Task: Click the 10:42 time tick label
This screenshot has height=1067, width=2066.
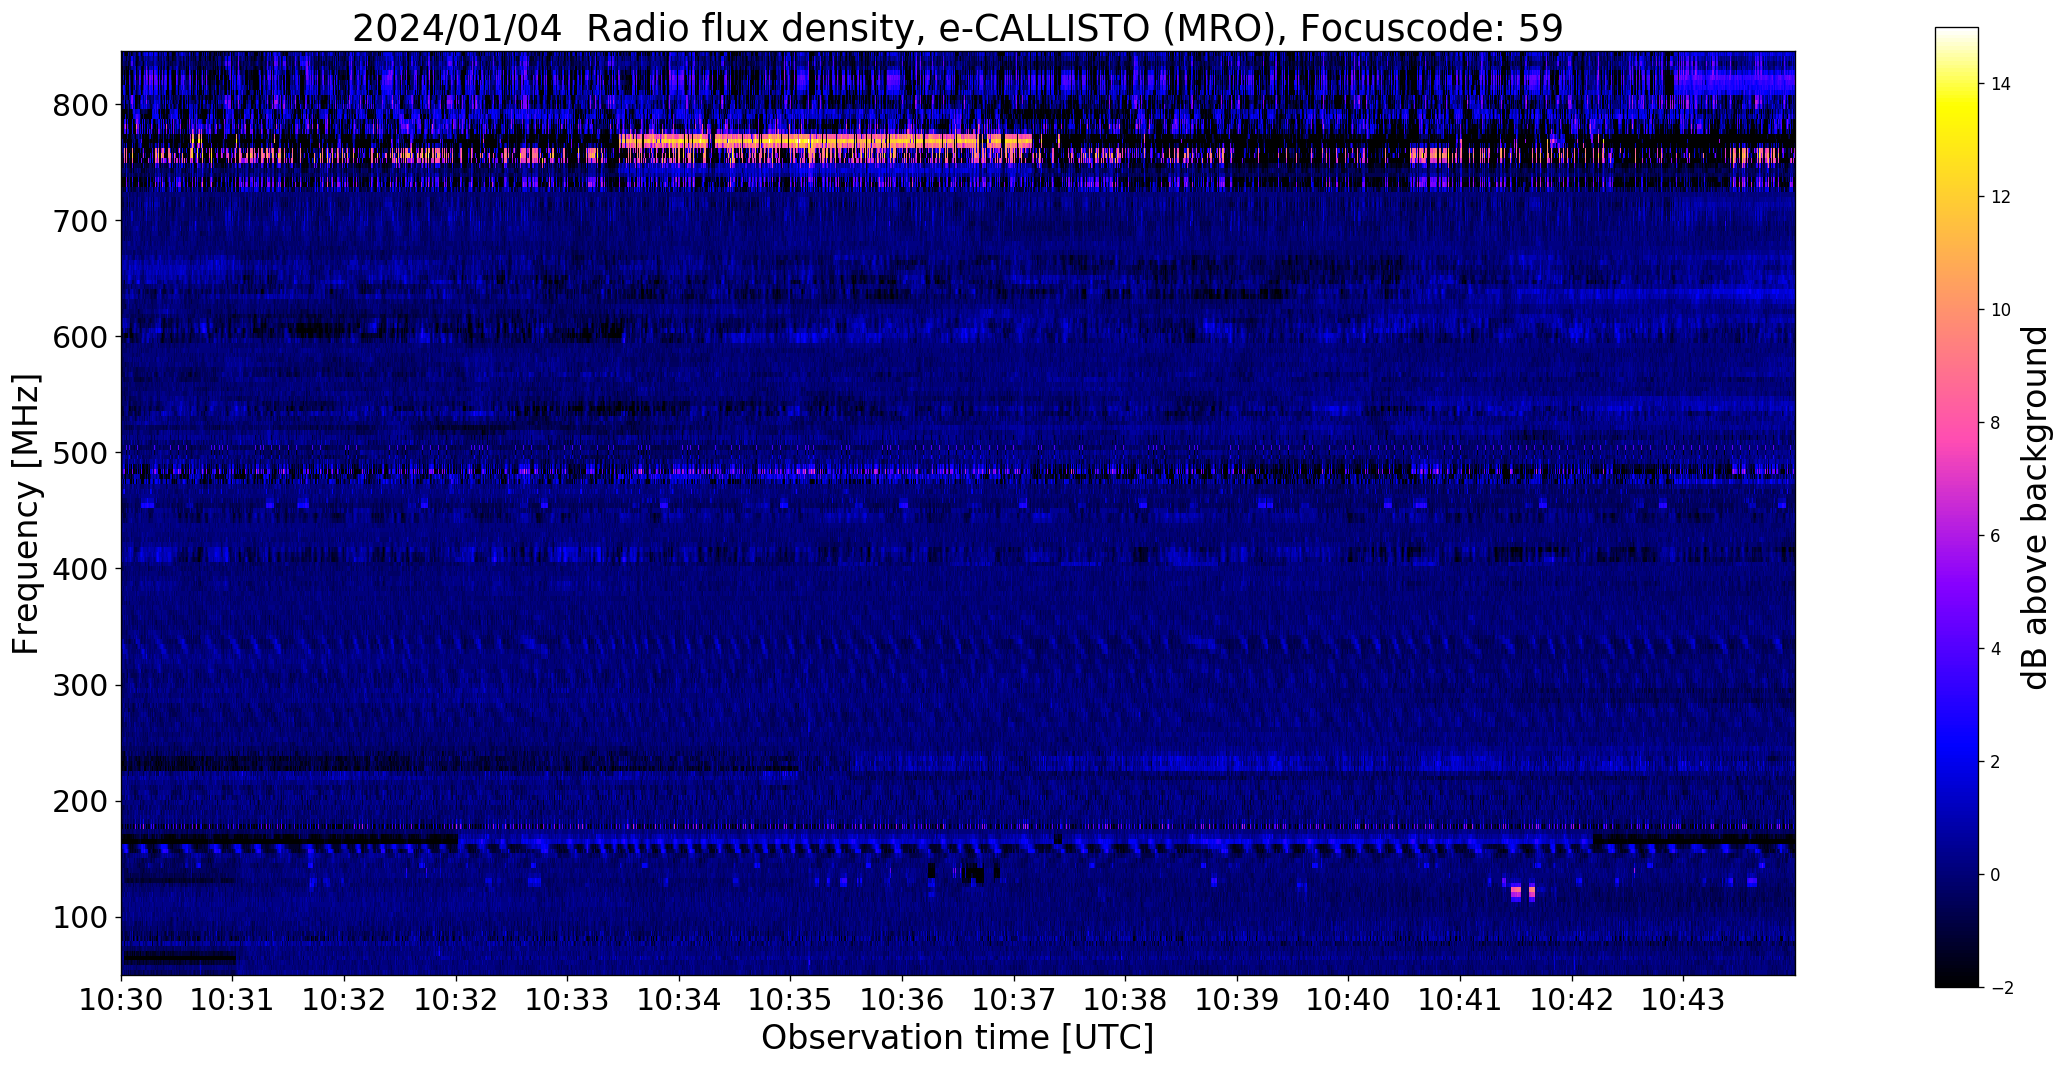Action: (x=1572, y=999)
